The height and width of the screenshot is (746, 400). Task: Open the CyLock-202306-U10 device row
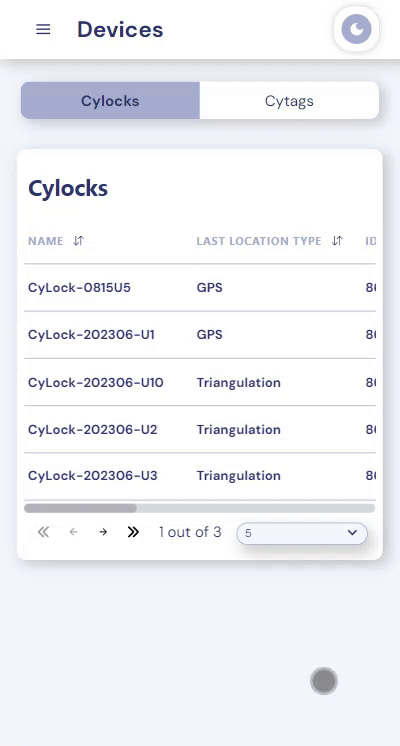200,382
